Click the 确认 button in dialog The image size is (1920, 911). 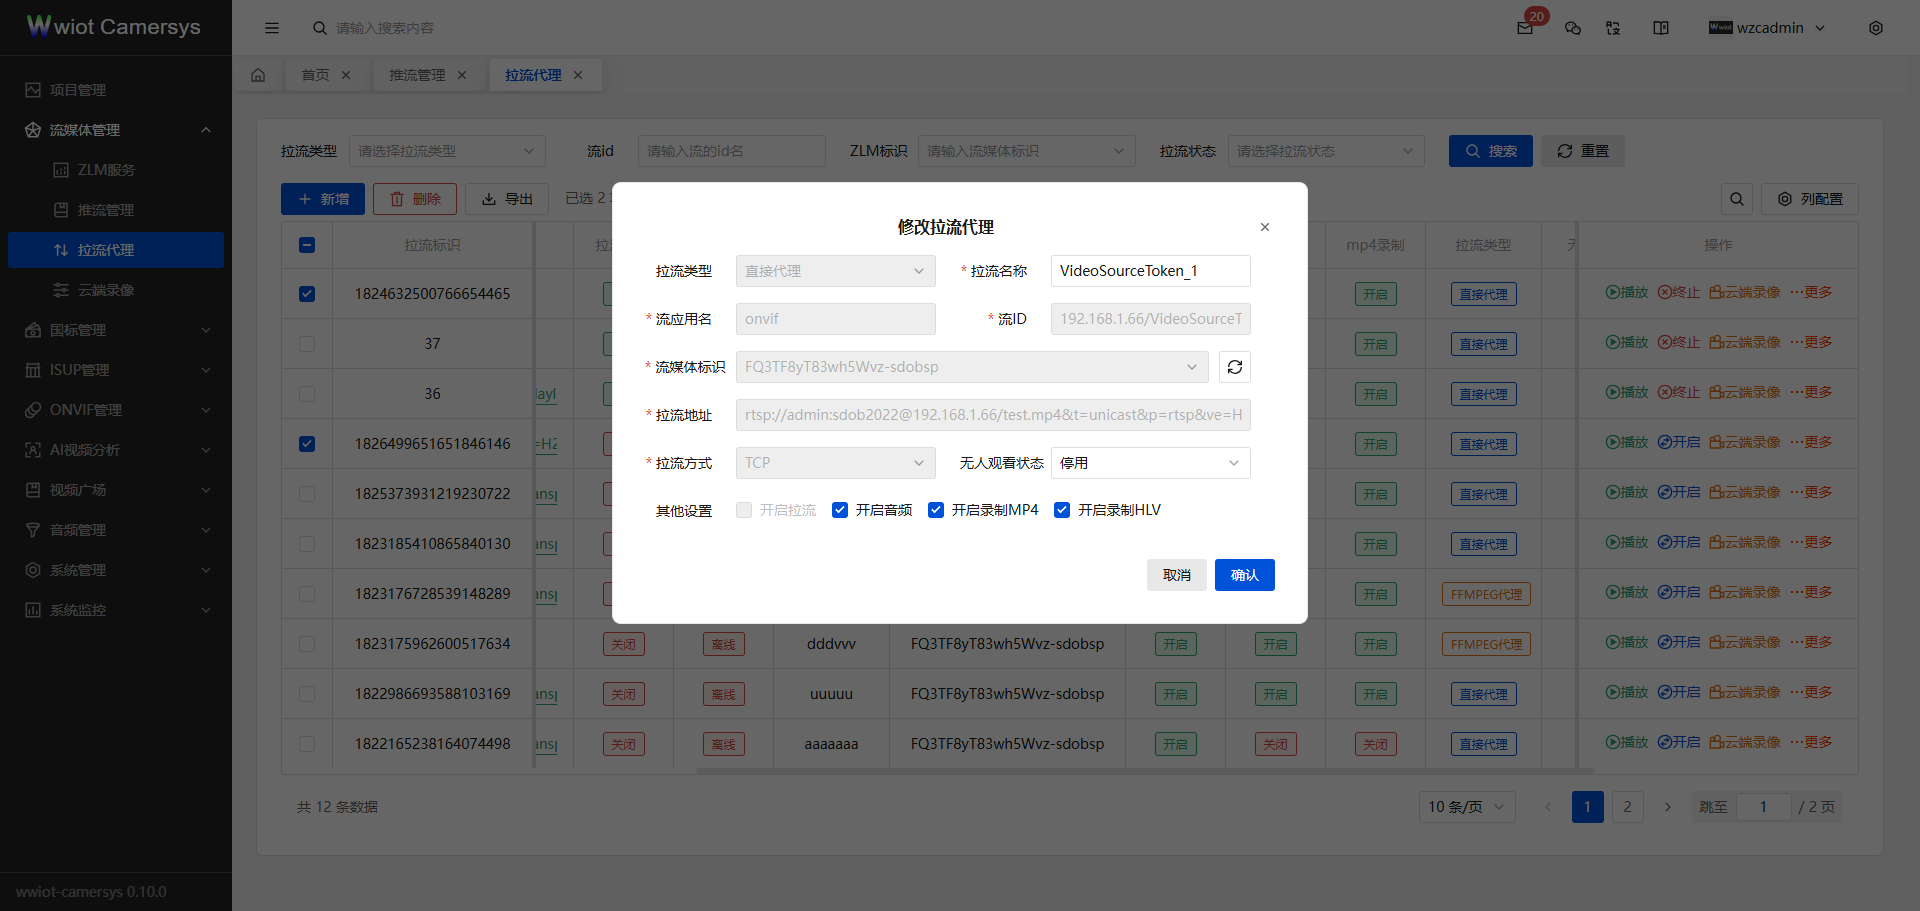click(1244, 575)
